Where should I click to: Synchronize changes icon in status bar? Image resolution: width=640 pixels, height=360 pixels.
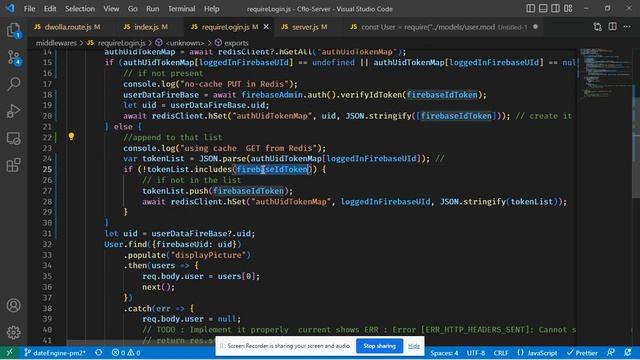pos(98,352)
